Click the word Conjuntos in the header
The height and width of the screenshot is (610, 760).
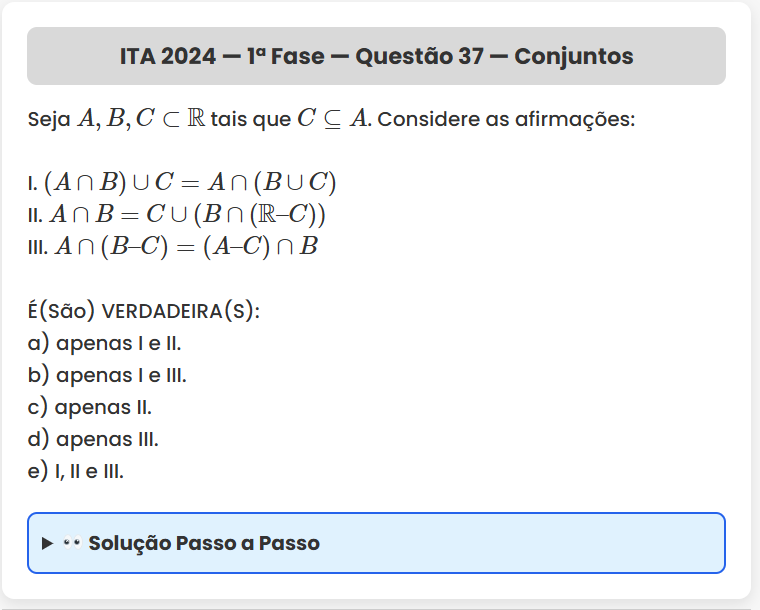pos(573,56)
